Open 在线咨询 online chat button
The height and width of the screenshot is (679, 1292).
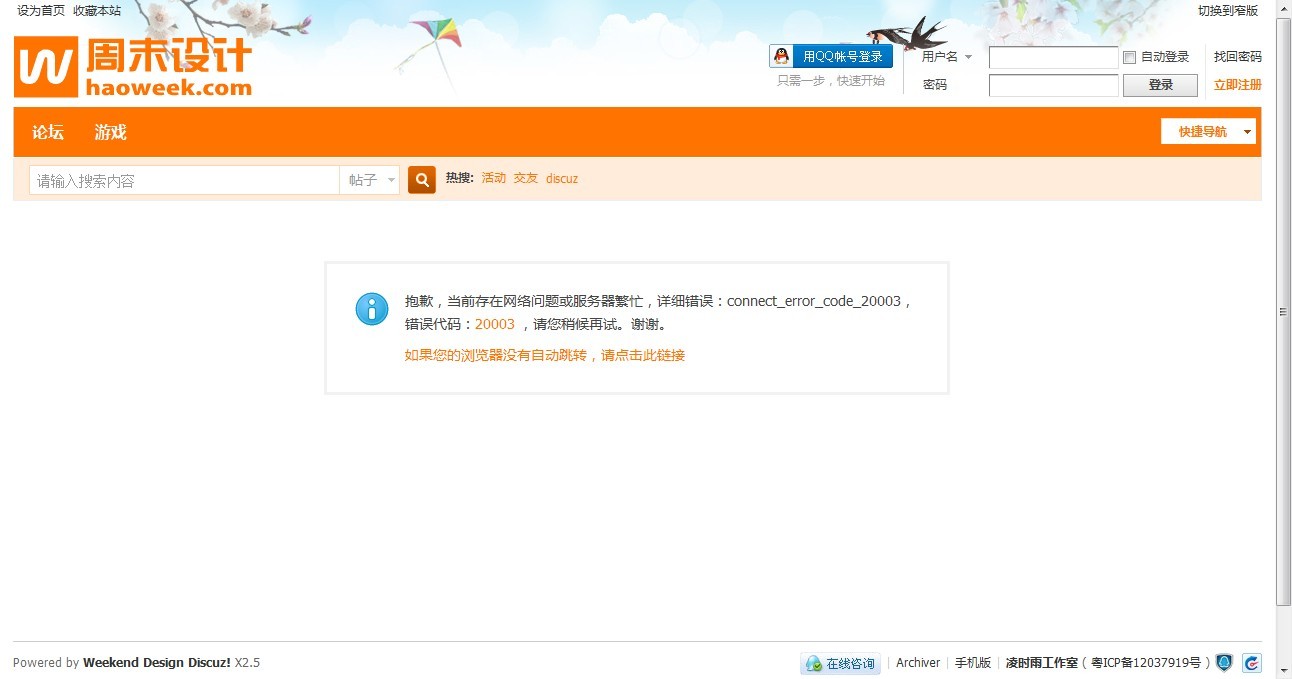841,663
